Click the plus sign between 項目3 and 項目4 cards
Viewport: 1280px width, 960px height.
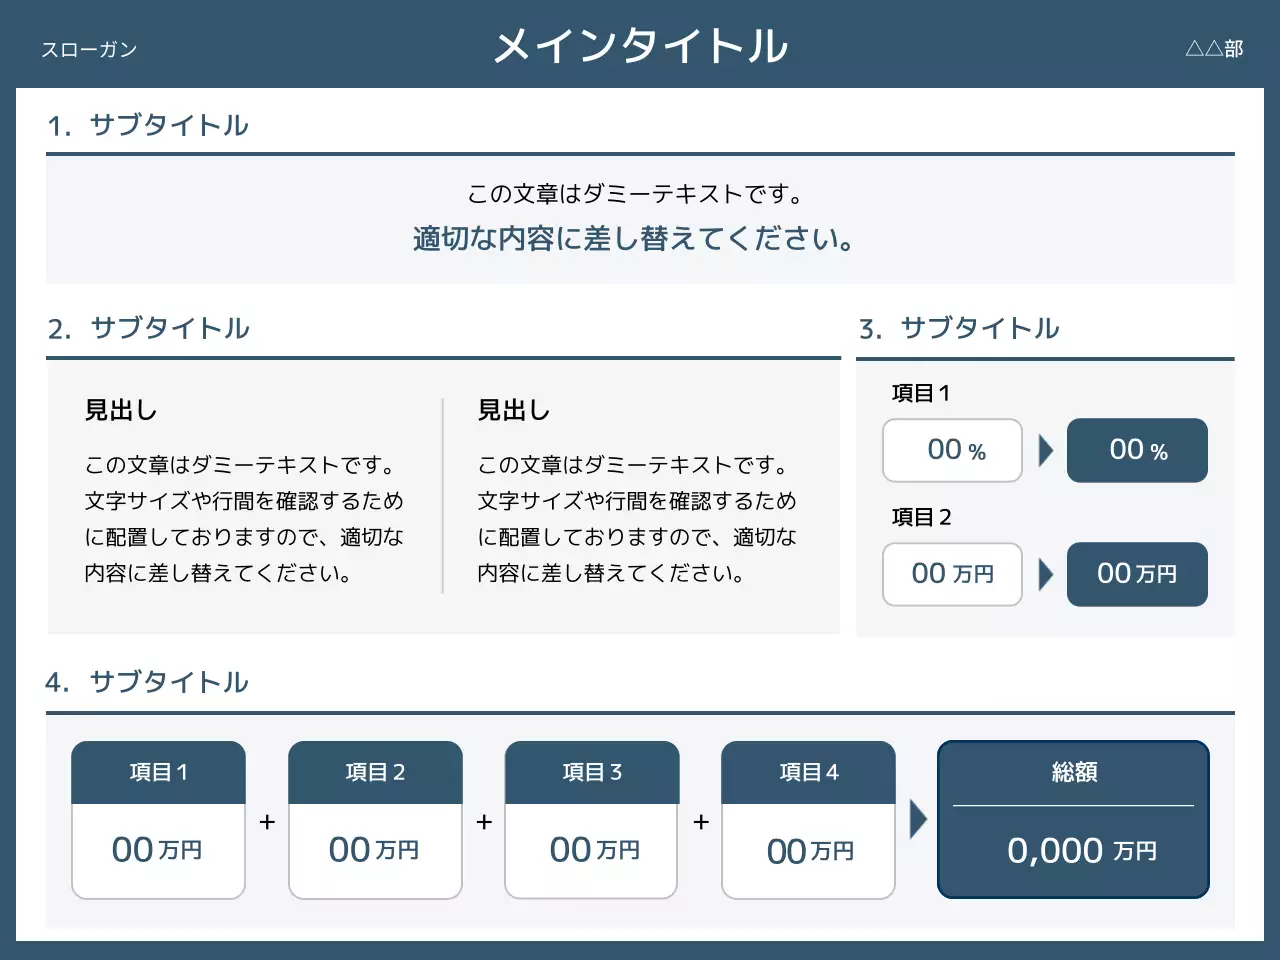[701, 822]
